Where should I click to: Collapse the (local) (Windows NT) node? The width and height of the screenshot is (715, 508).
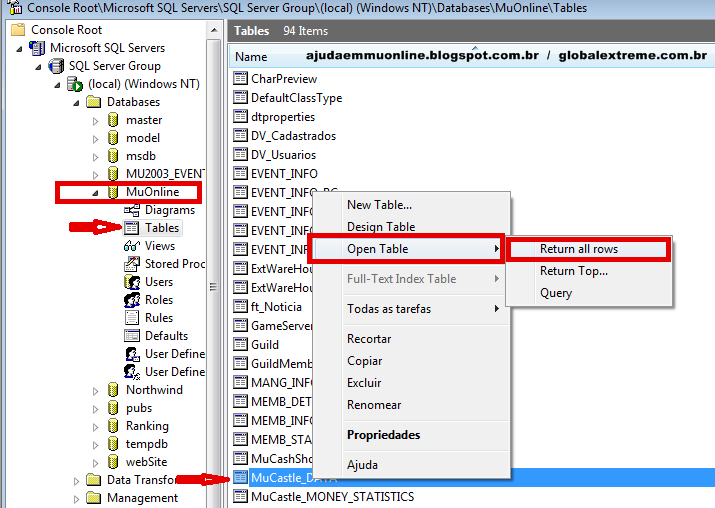(x=57, y=85)
